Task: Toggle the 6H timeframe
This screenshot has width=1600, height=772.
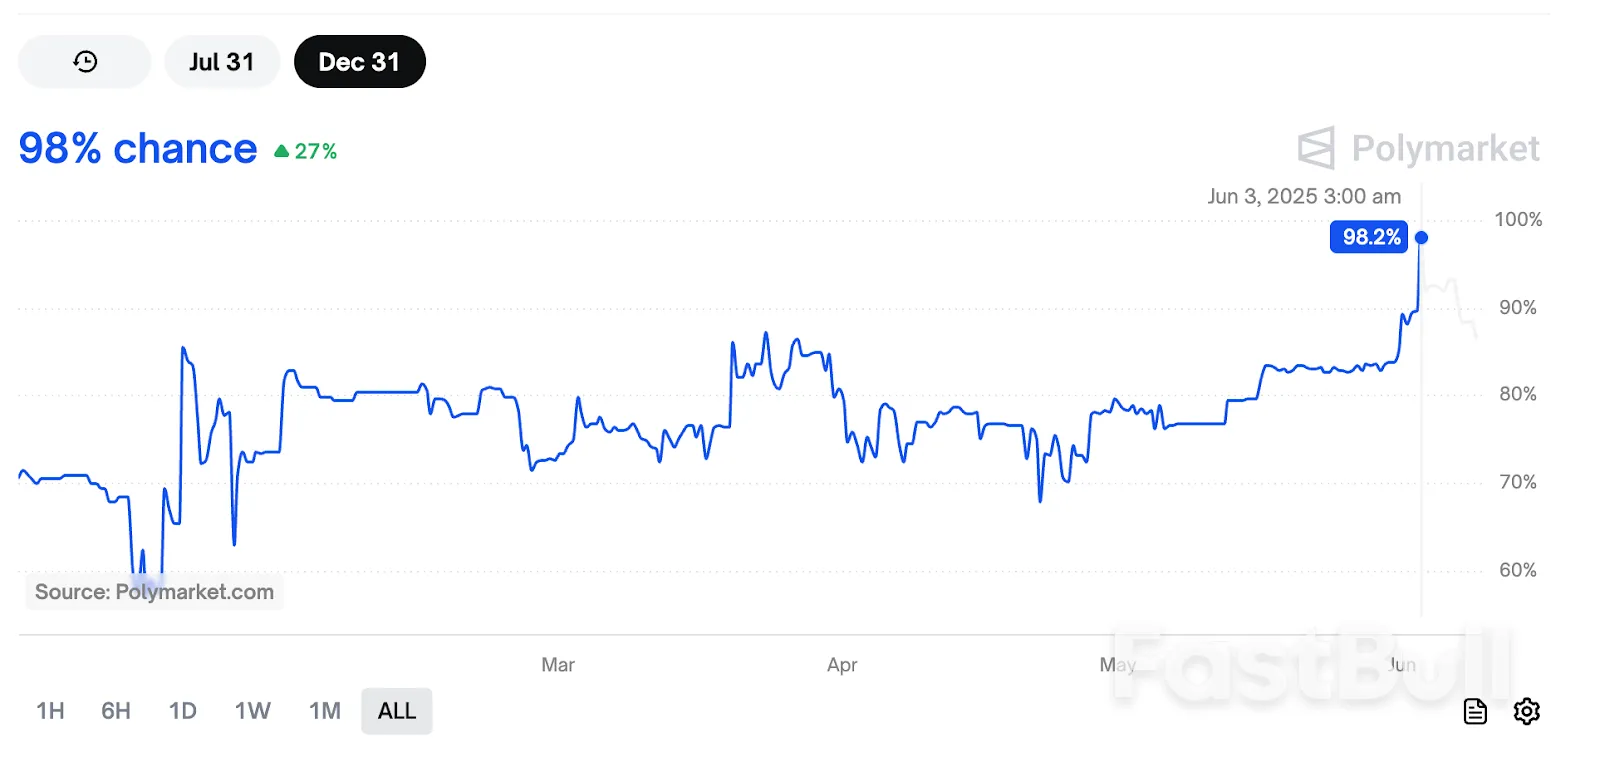Action: point(116,711)
